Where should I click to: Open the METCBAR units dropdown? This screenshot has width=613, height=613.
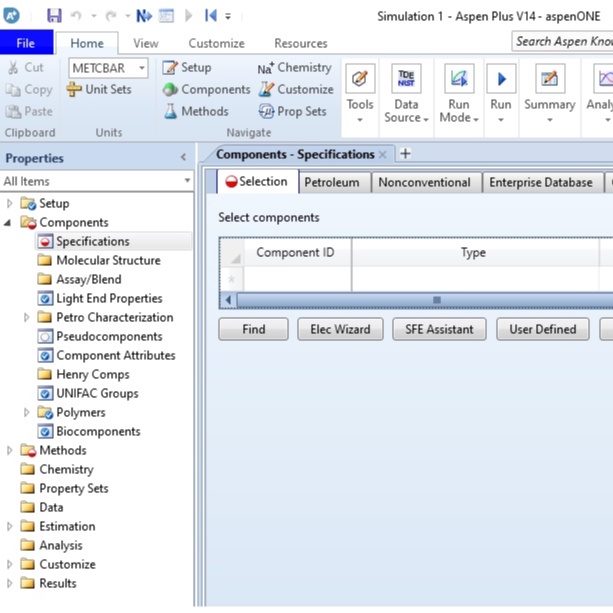tap(142, 68)
